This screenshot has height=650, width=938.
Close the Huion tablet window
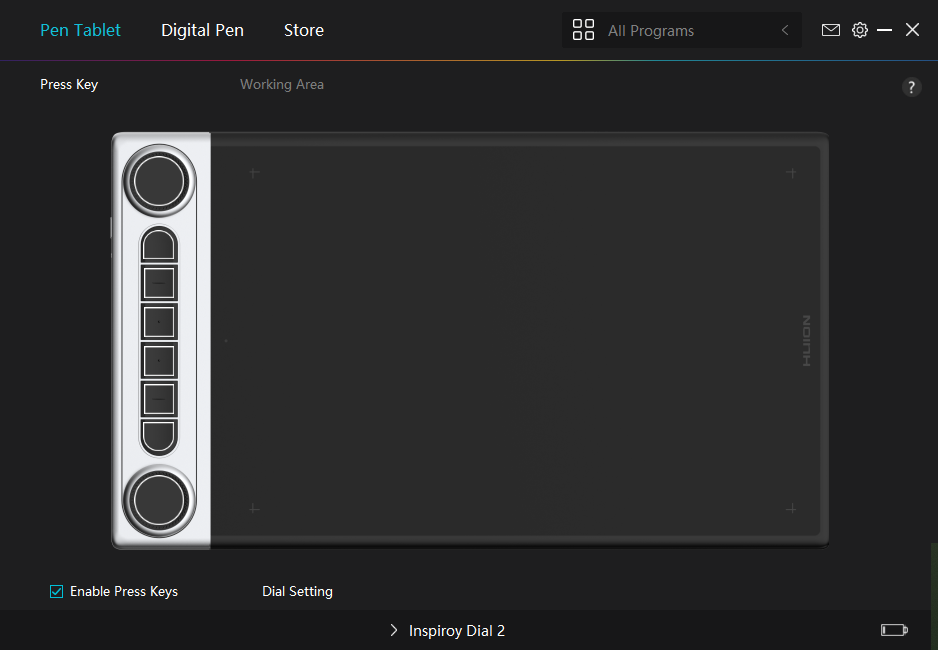click(912, 30)
